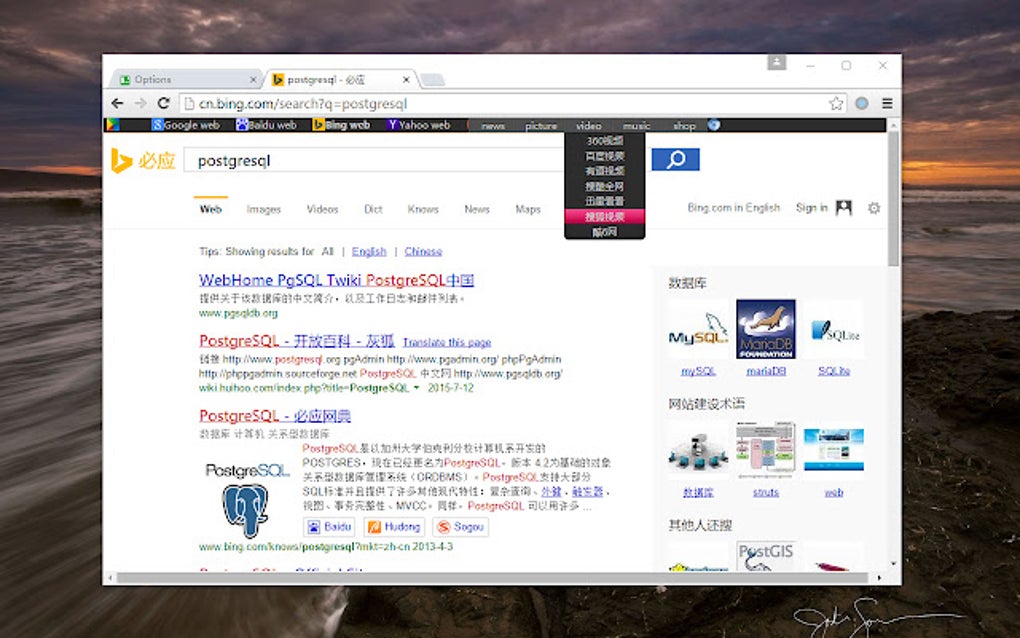Switch to the News results tab

[477, 209]
